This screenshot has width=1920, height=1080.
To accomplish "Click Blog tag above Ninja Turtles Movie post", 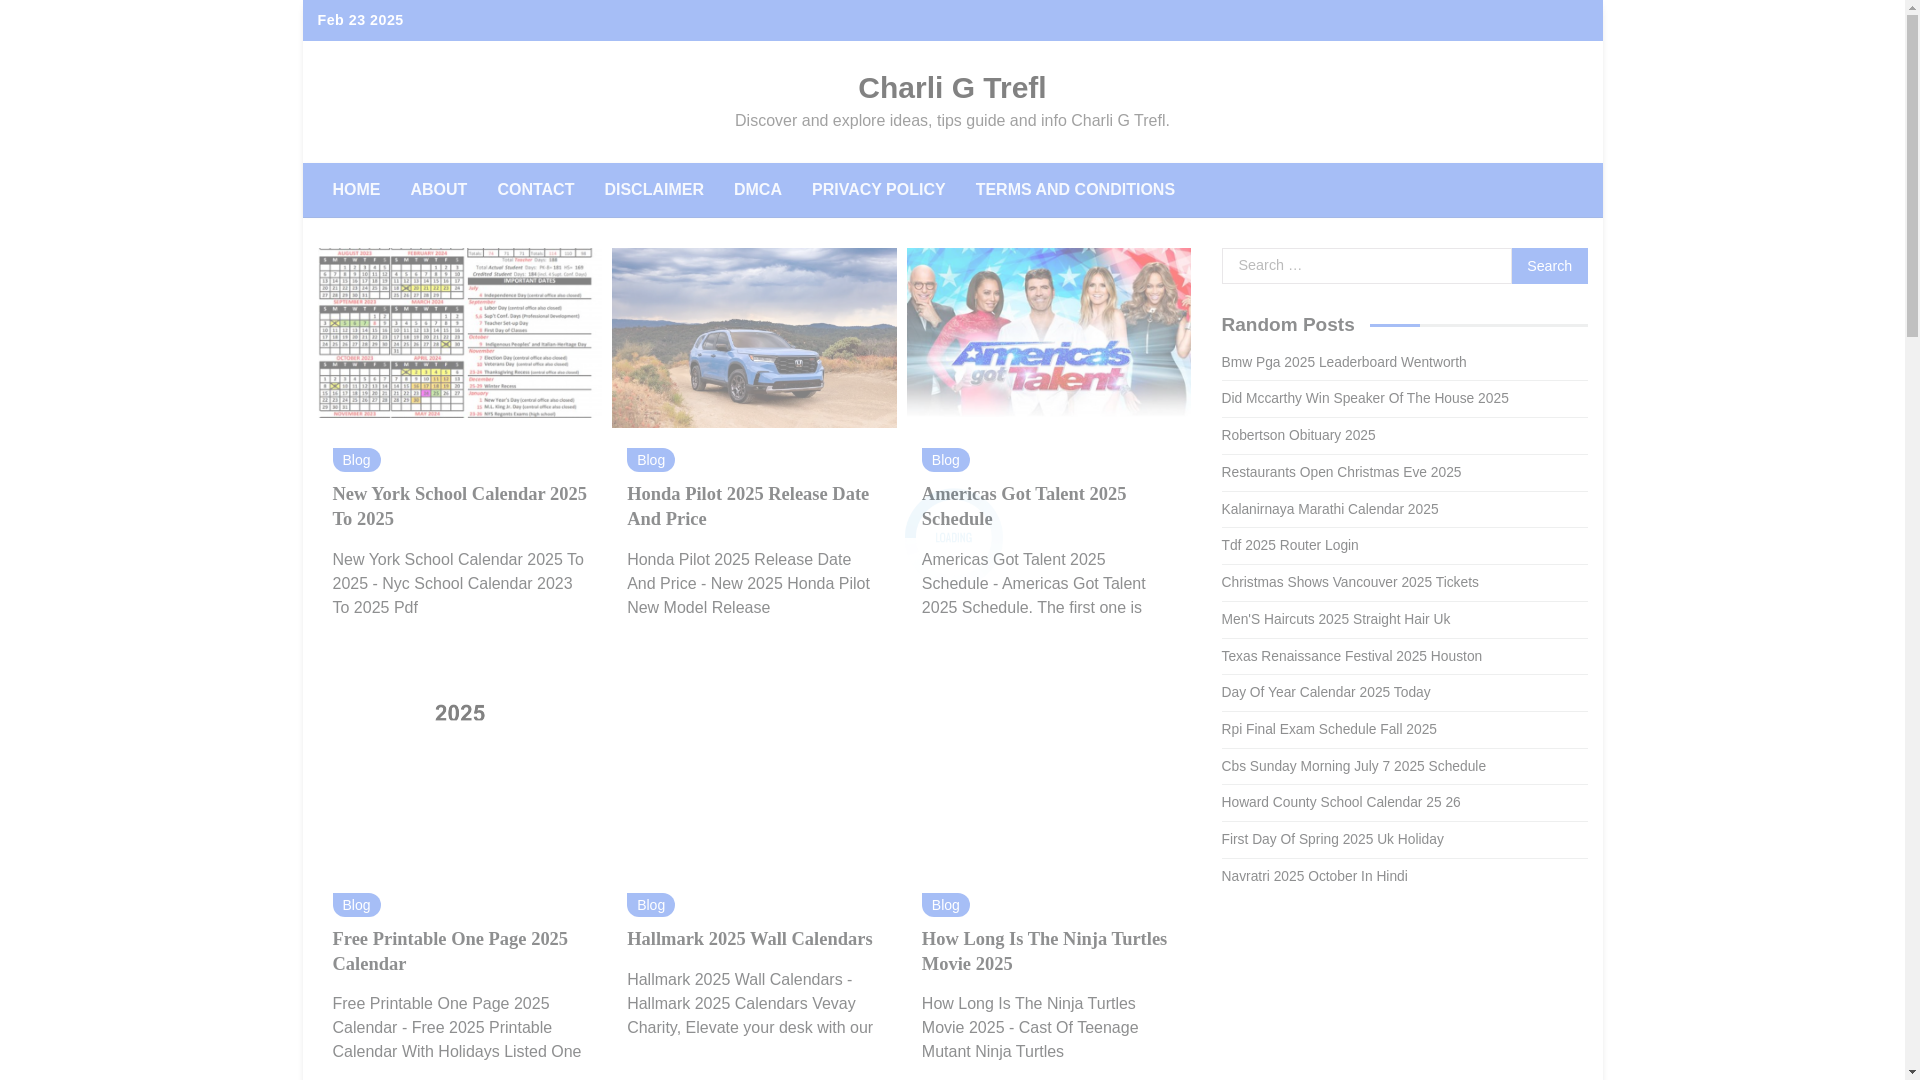I will click(x=946, y=905).
